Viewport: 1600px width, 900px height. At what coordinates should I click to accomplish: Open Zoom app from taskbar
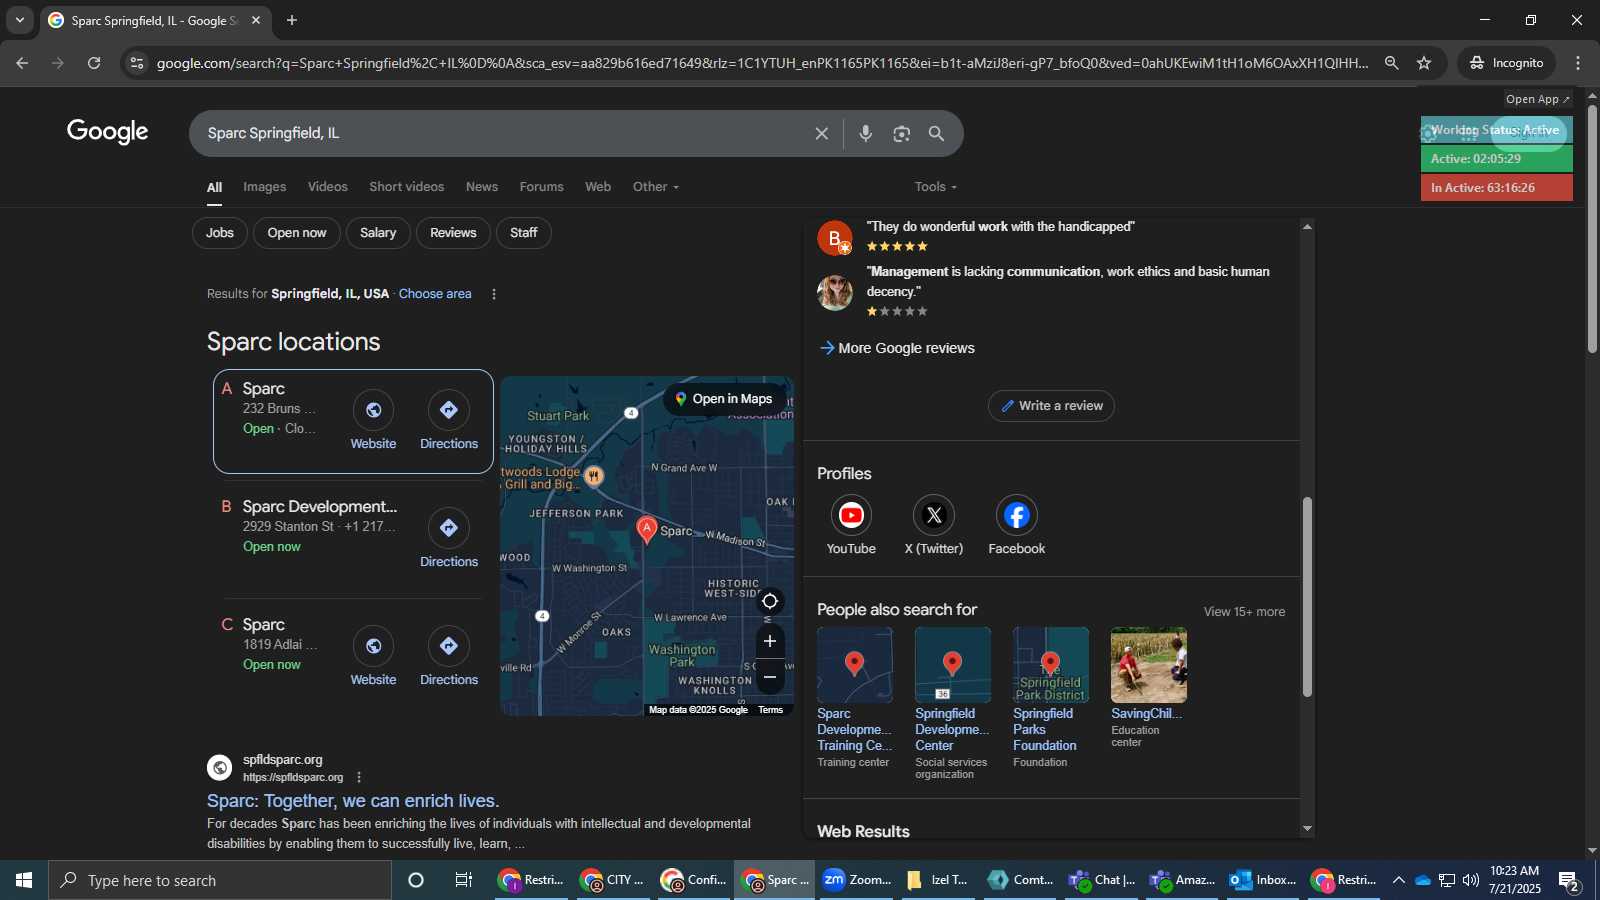click(x=856, y=880)
